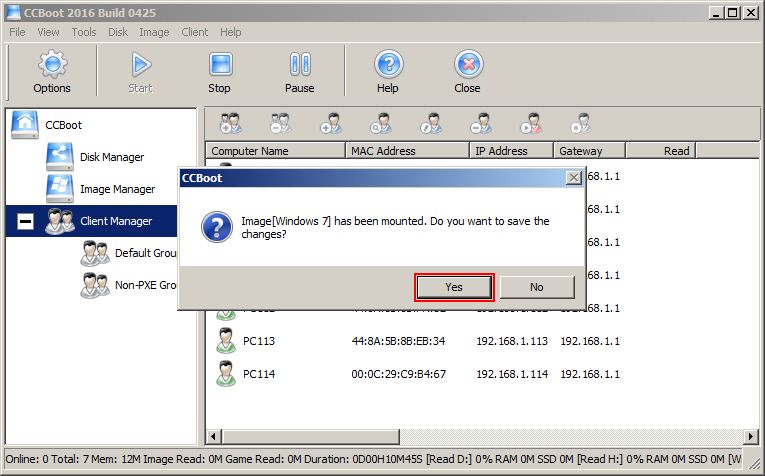The image size is (765, 476).
Task: Click the Add Group icon
Action: [230, 123]
